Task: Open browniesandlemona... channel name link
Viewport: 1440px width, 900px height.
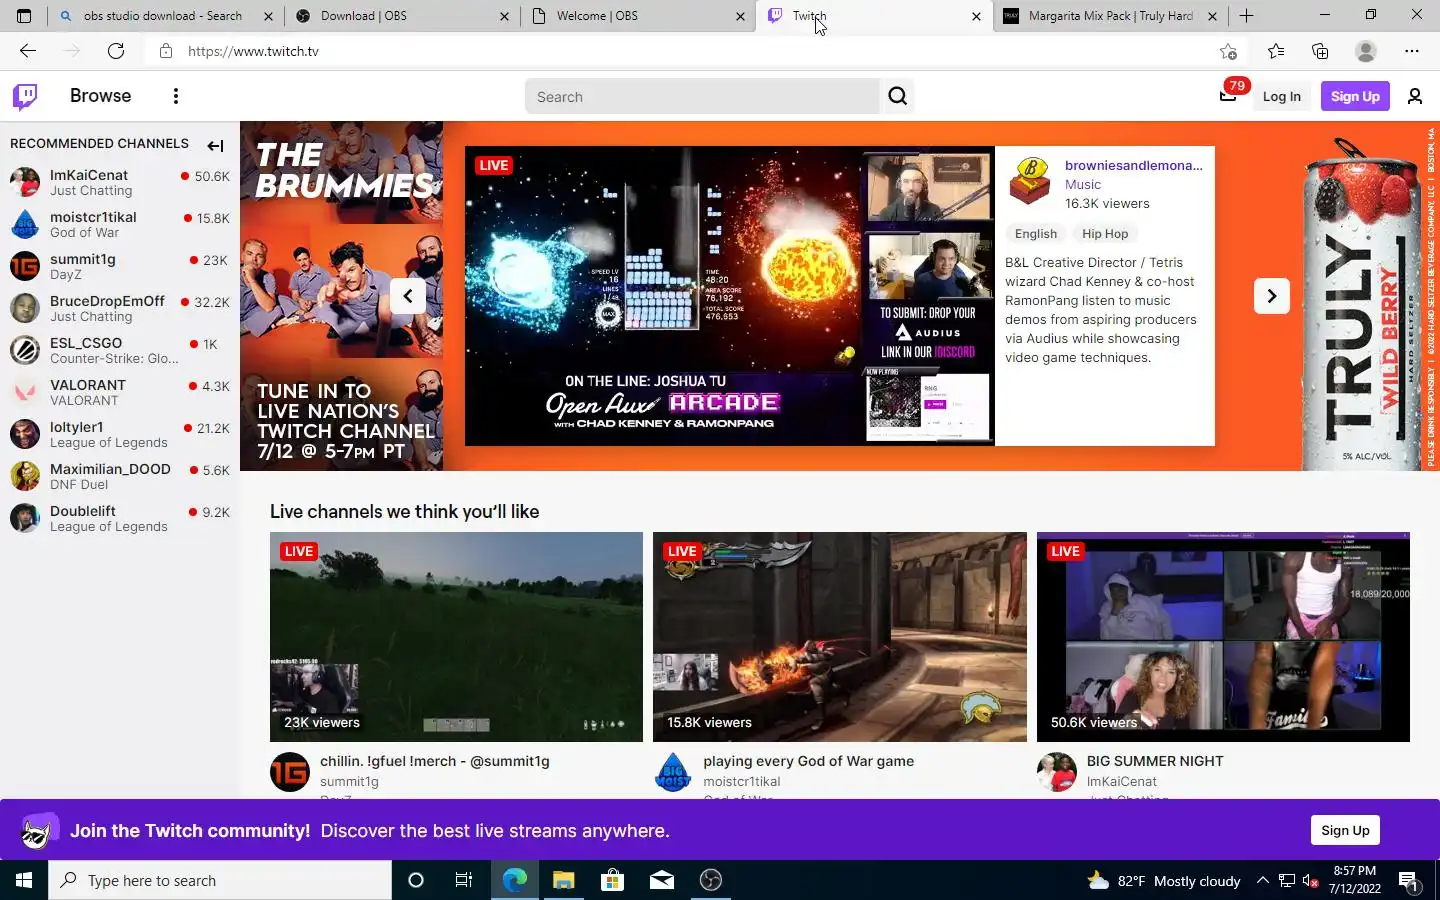Action: [1133, 165]
